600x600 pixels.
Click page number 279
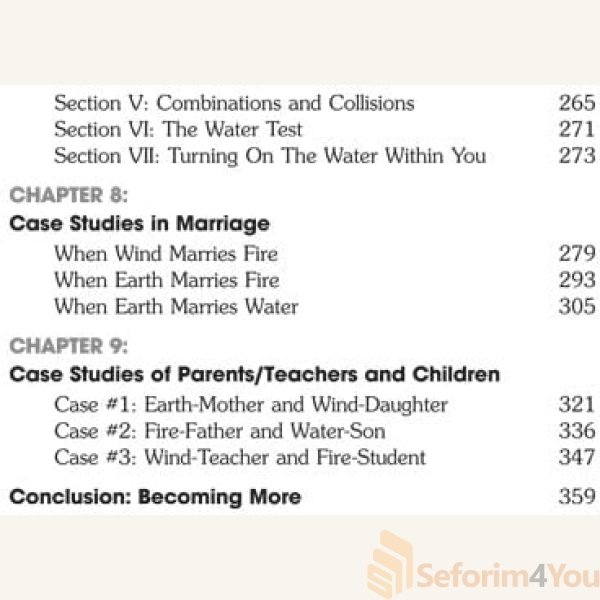point(576,254)
